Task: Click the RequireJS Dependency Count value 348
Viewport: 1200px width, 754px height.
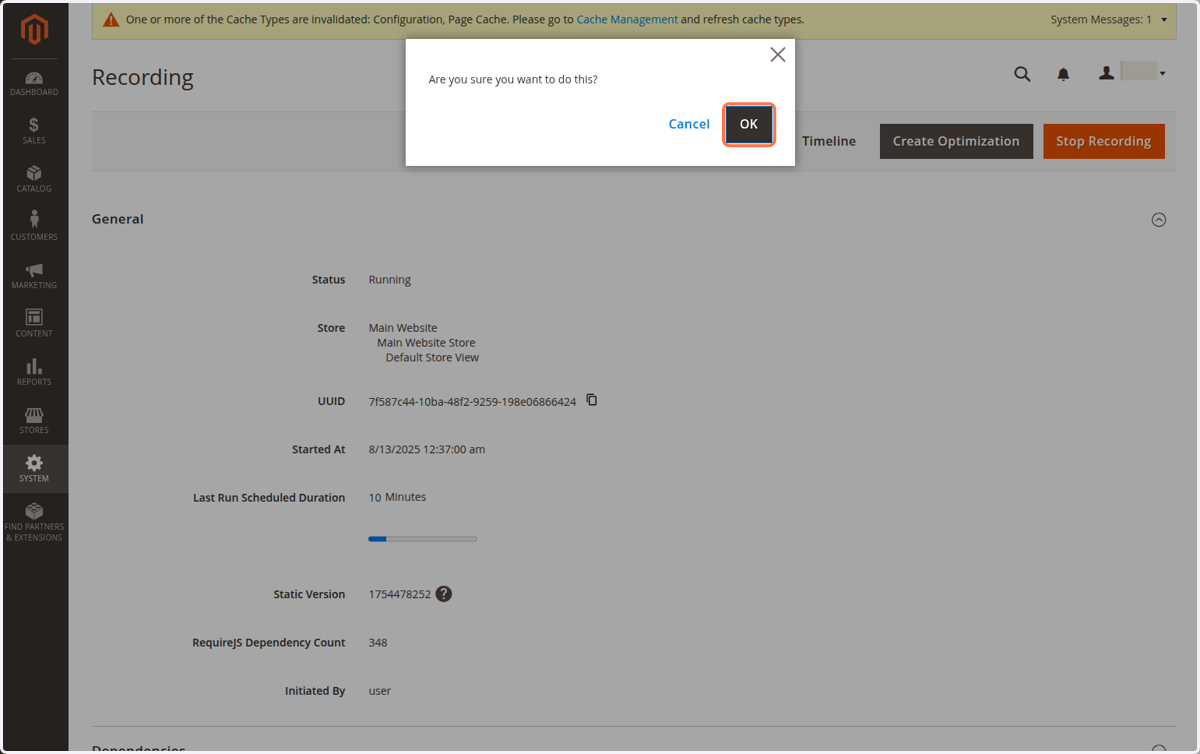Action: [x=378, y=642]
